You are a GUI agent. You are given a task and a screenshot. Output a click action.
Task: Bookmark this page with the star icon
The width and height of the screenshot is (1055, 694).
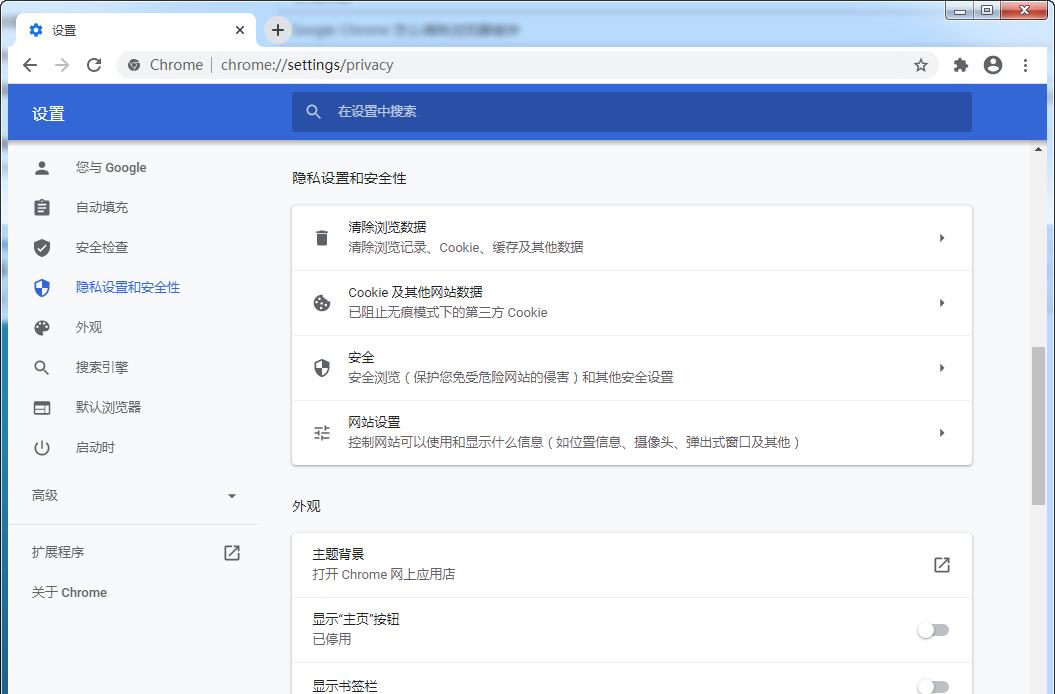pyautogui.click(x=920, y=65)
